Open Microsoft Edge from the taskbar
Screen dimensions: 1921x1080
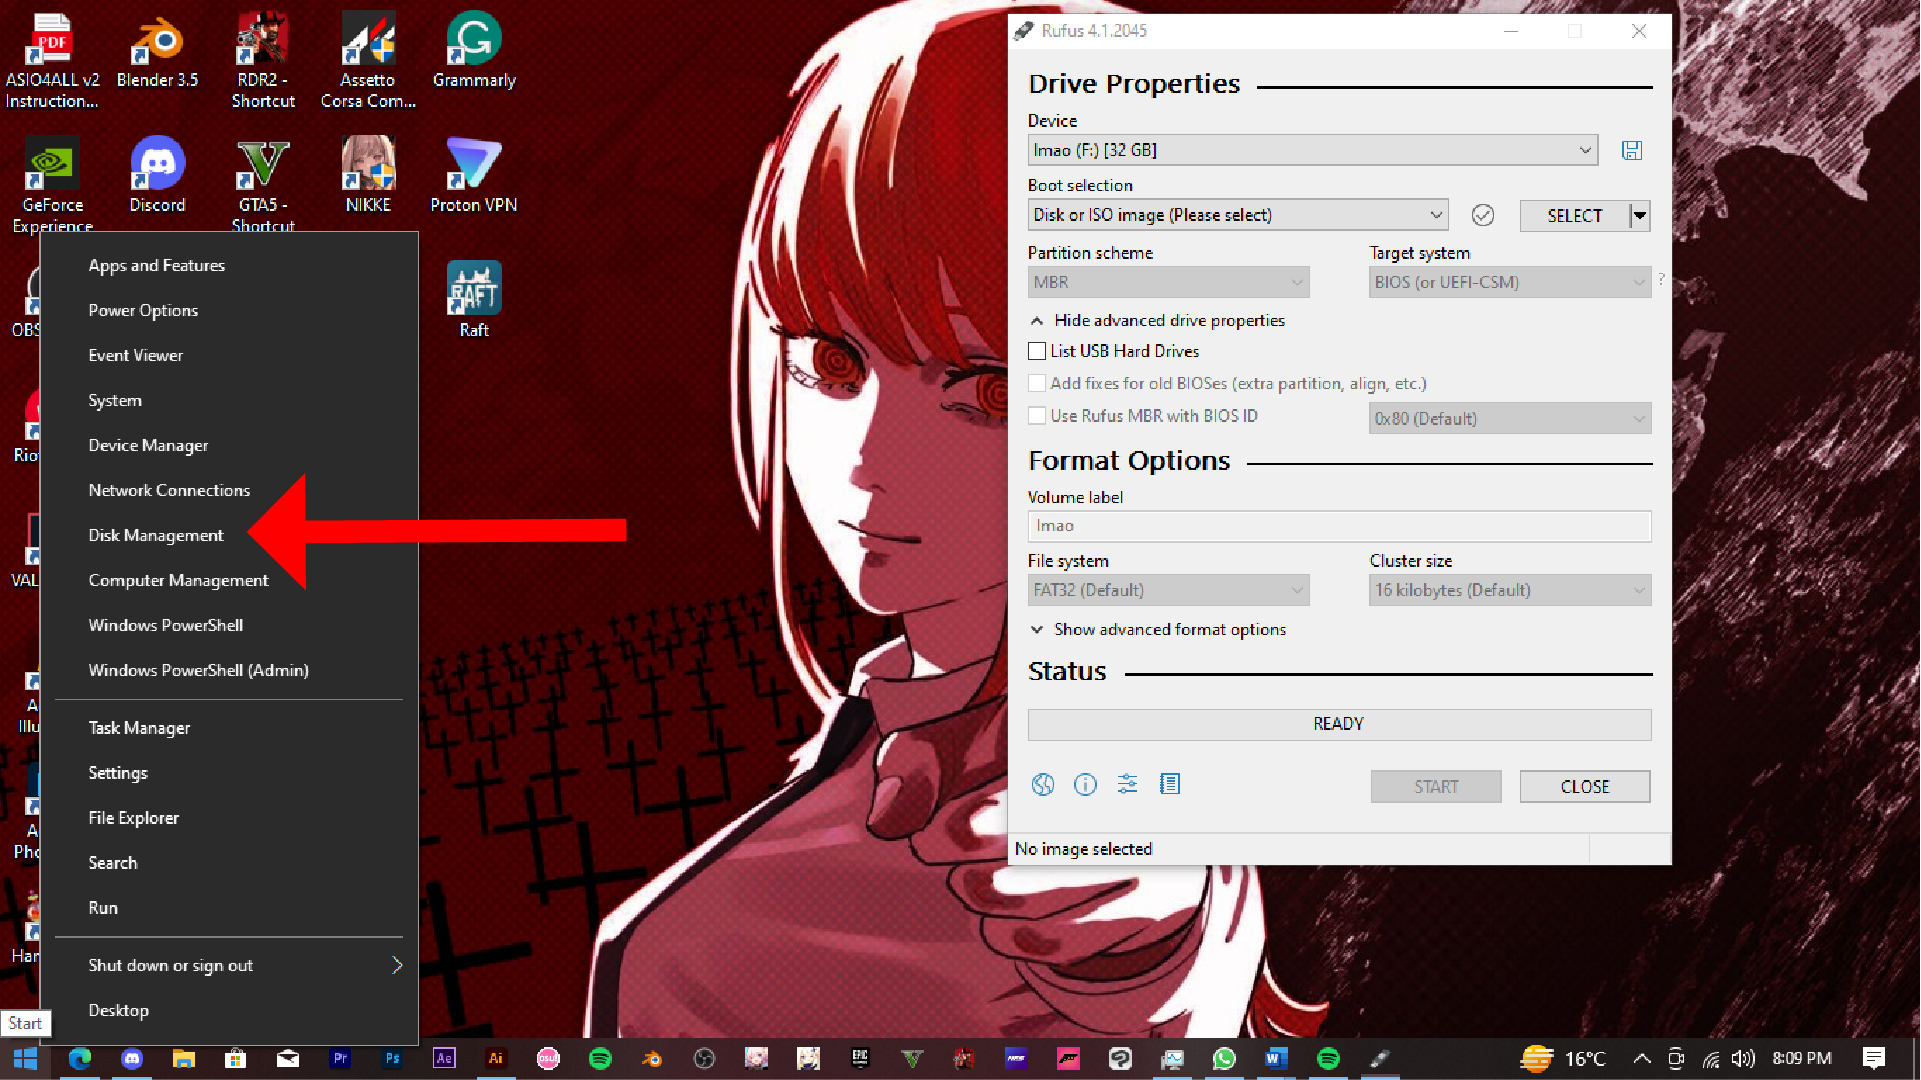[x=80, y=1059]
